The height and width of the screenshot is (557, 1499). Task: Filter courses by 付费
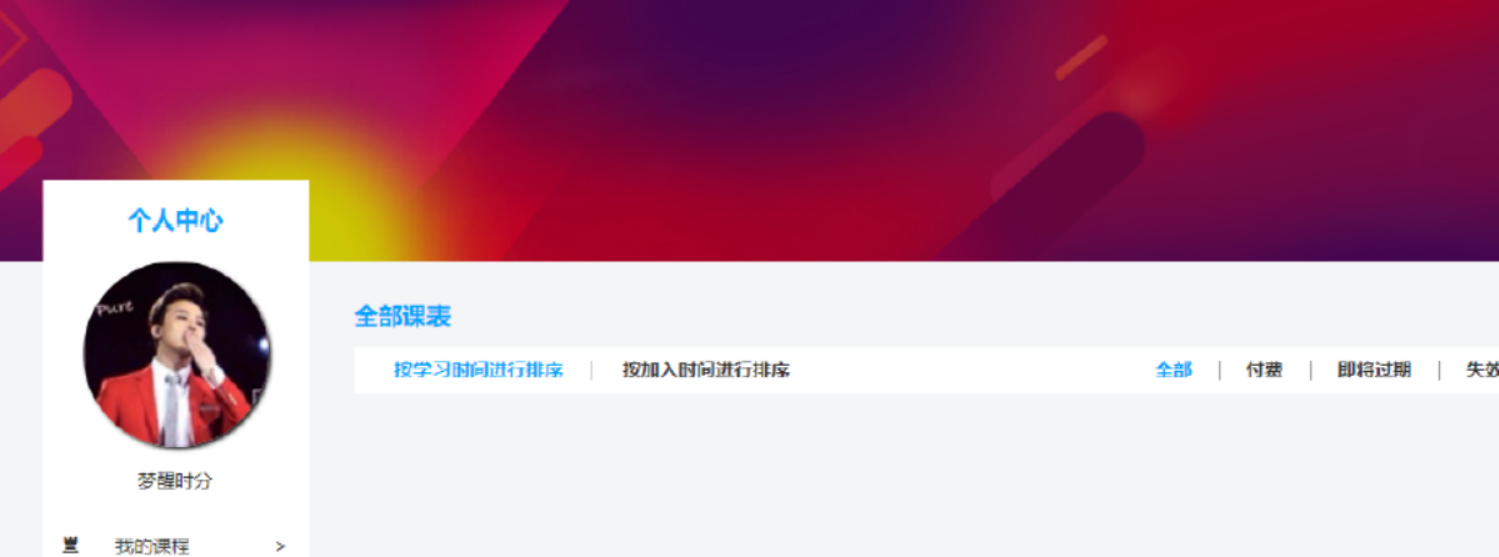(1264, 370)
